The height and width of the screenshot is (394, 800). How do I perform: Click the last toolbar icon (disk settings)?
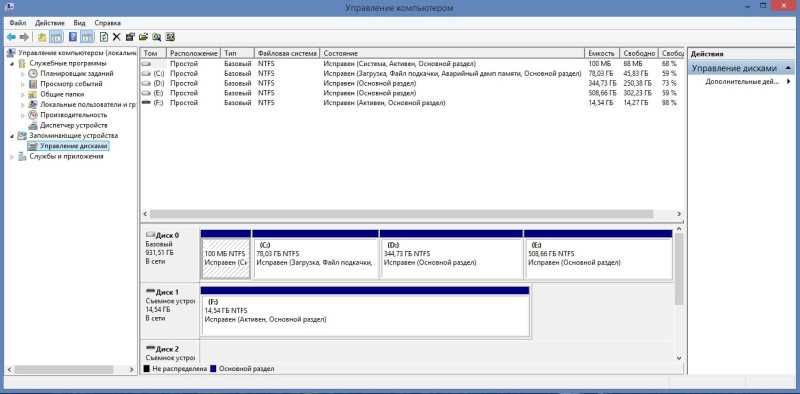tap(170, 37)
